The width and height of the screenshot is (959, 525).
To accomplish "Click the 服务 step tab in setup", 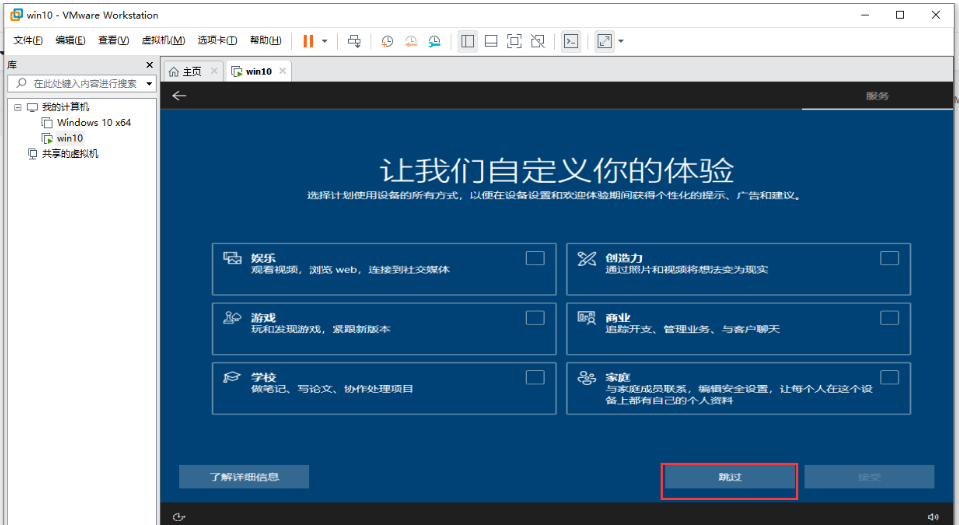I will coord(877,96).
